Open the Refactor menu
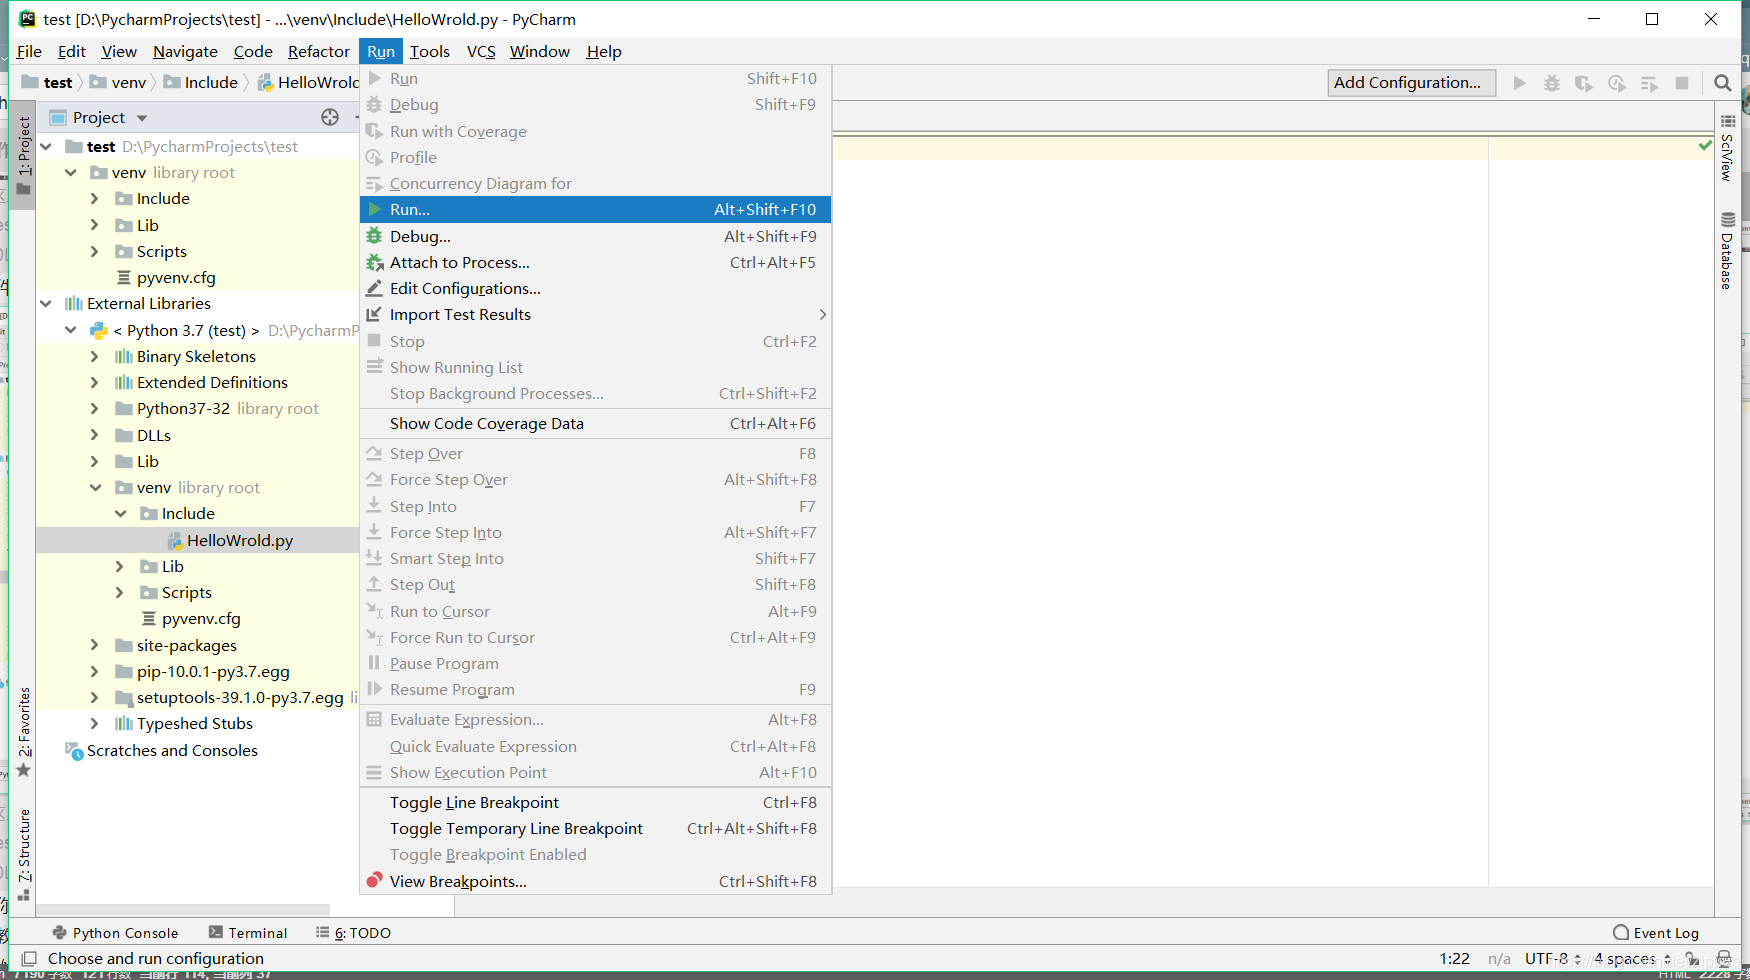Screen dimensions: 1750x980 tap(319, 51)
